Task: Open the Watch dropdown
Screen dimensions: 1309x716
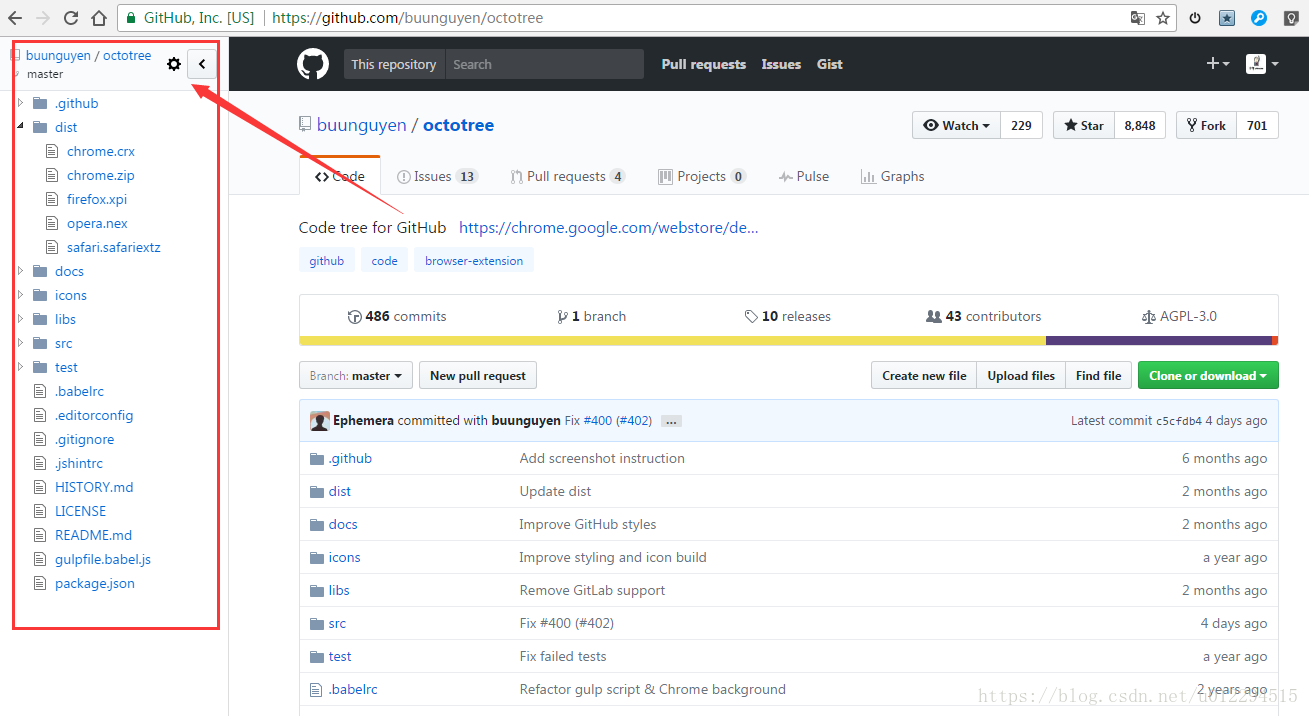Action: (956, 125)
